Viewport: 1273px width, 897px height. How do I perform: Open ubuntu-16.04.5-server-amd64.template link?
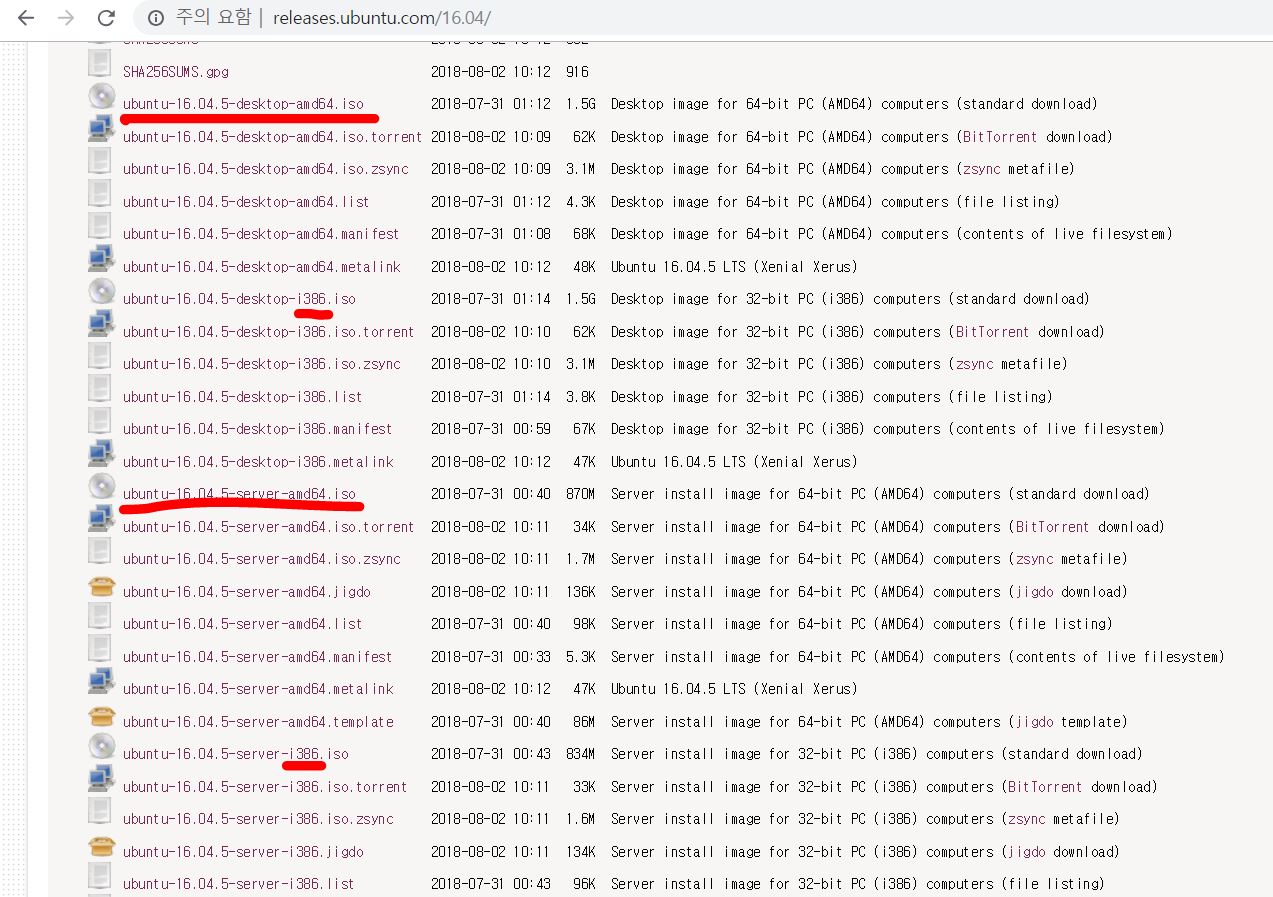[258, 722]
